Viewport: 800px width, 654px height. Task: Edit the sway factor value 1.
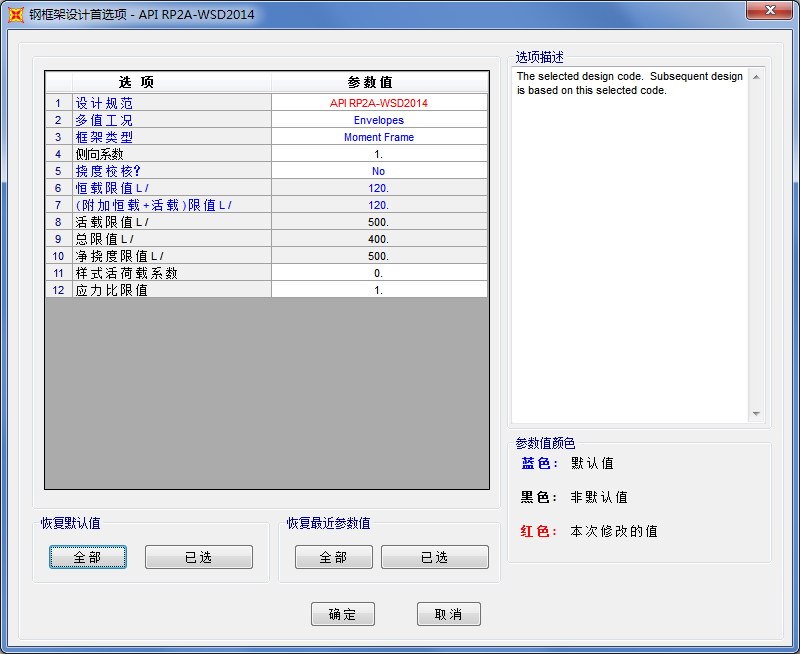[378, 154]
